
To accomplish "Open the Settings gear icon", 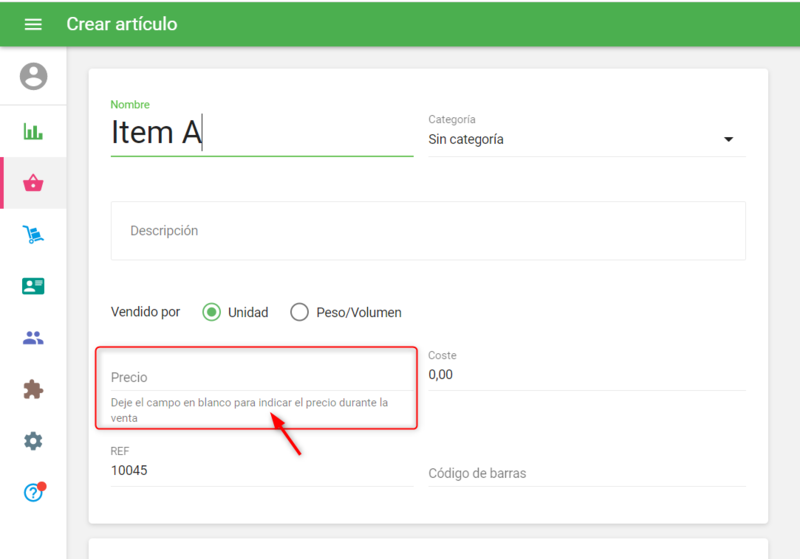I will [x=33, y=441].
